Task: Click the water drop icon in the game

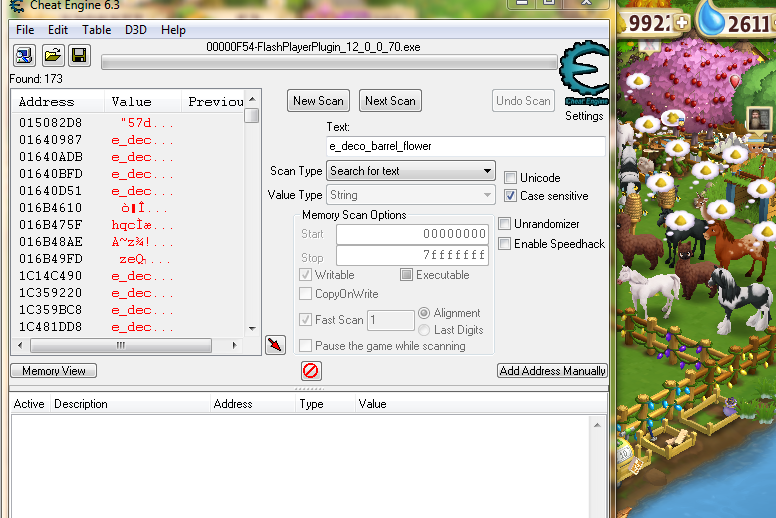Action: tap(711, 20)
